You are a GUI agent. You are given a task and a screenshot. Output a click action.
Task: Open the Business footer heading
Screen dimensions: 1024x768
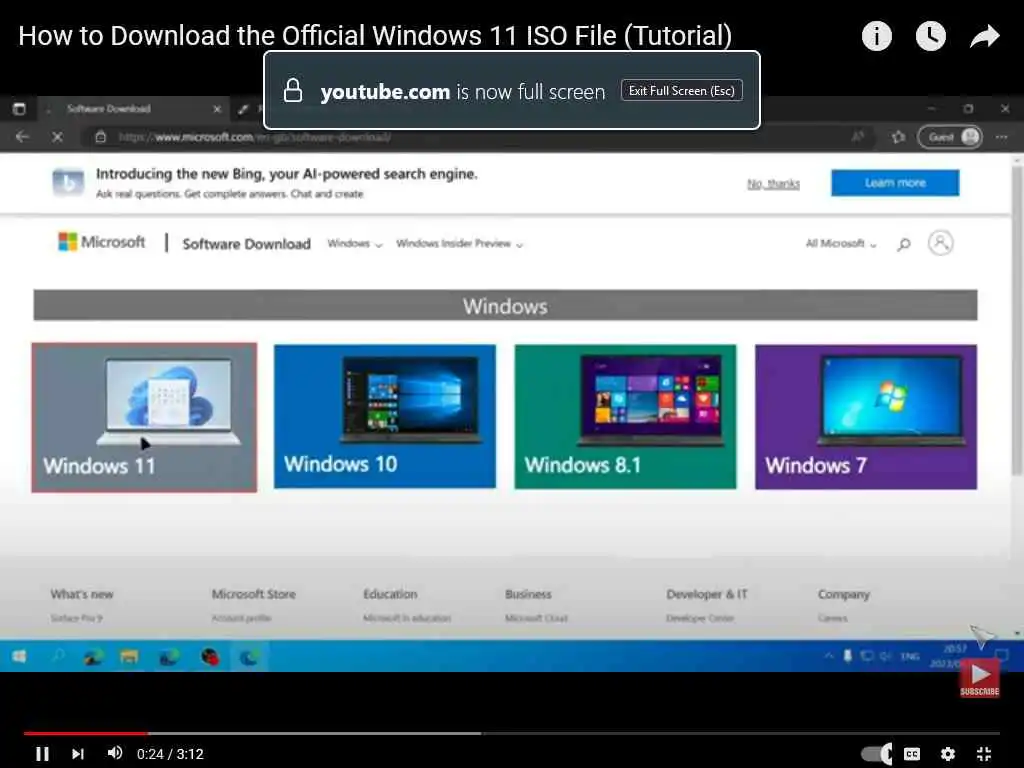528,594
